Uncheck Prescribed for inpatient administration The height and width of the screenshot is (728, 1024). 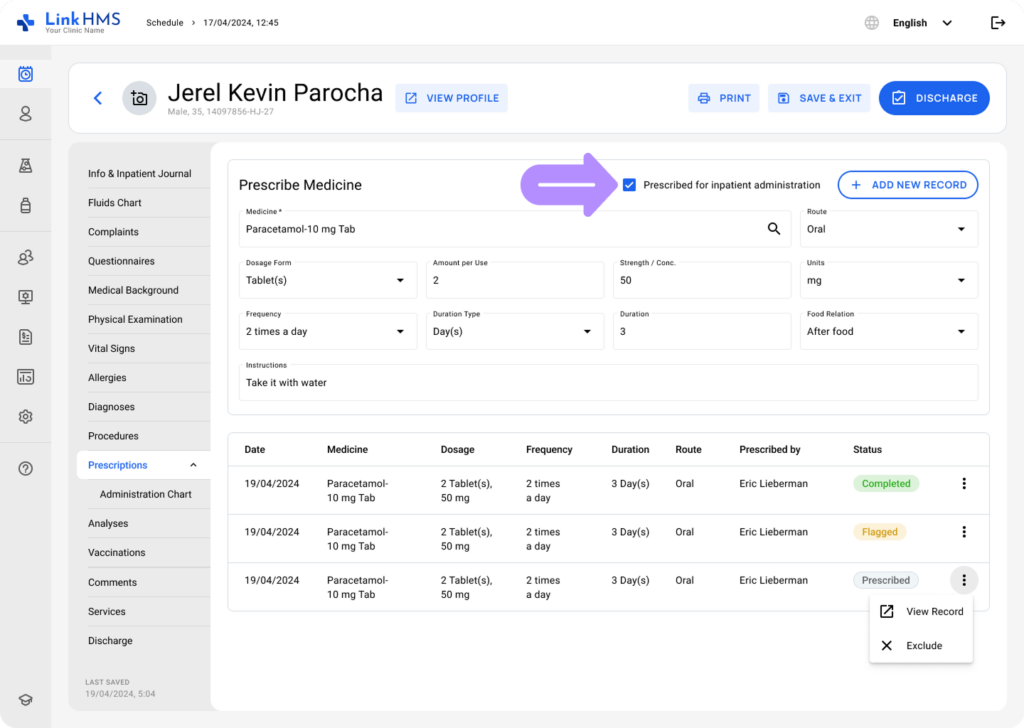pyautogui.click(x=629, y=185)
